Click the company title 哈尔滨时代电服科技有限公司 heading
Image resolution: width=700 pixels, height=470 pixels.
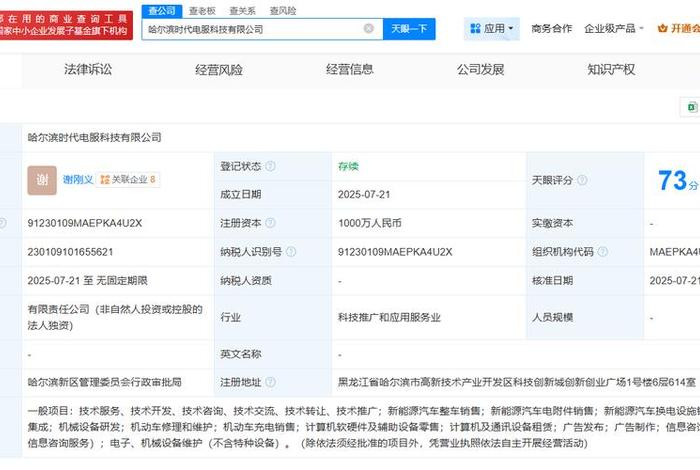coord(94,137)
